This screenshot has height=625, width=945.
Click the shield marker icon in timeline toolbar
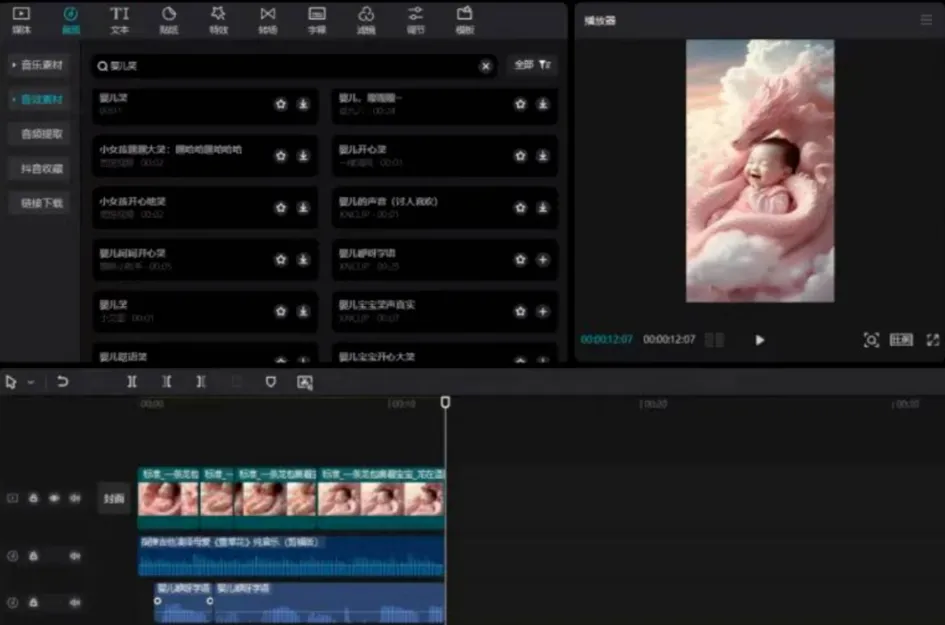tap(270, 382)
